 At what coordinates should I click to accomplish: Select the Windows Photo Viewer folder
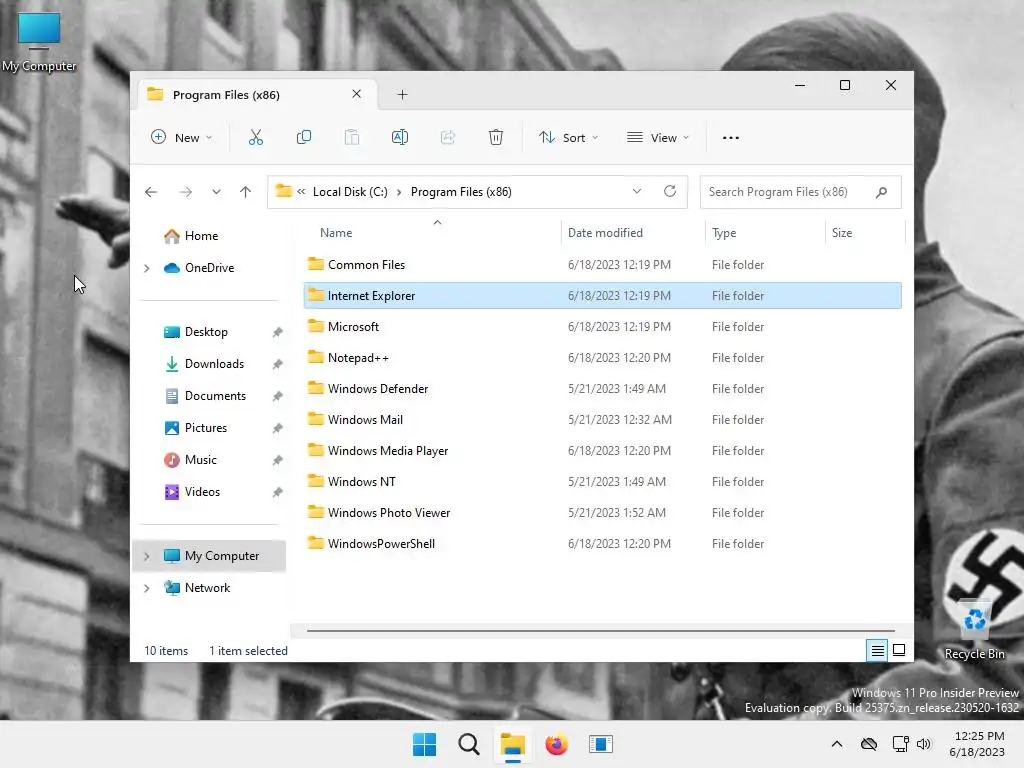coord(602,513)
